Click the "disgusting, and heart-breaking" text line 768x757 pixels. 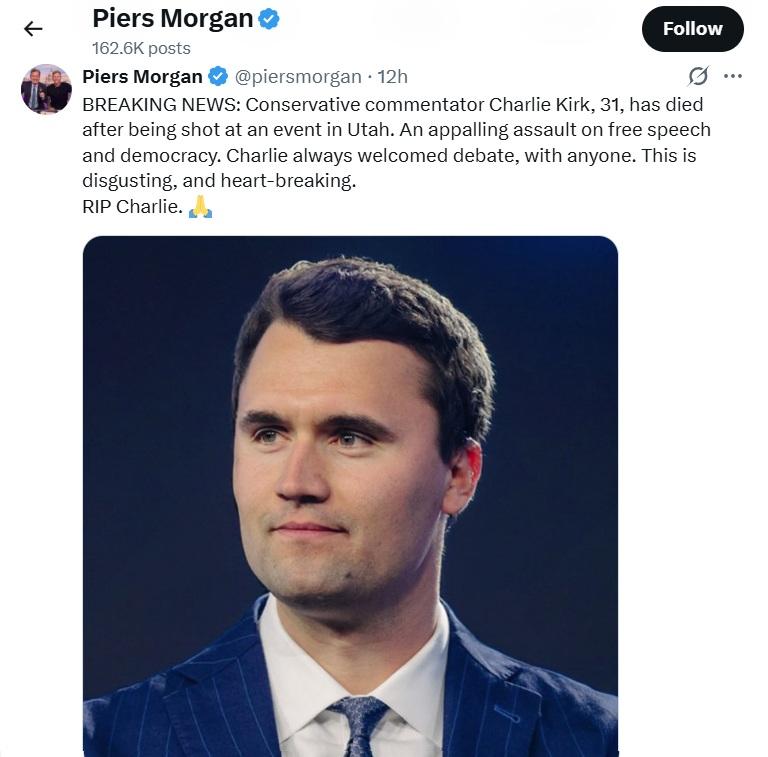point(218,182)
